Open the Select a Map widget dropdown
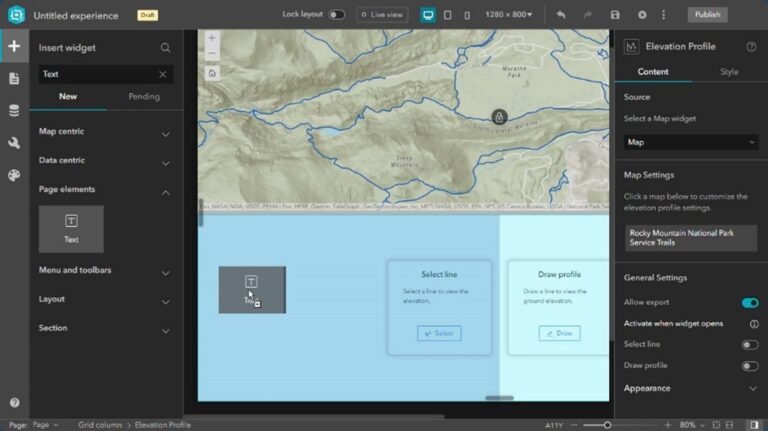This screenshot has width=768, height=431. (690, 142)
